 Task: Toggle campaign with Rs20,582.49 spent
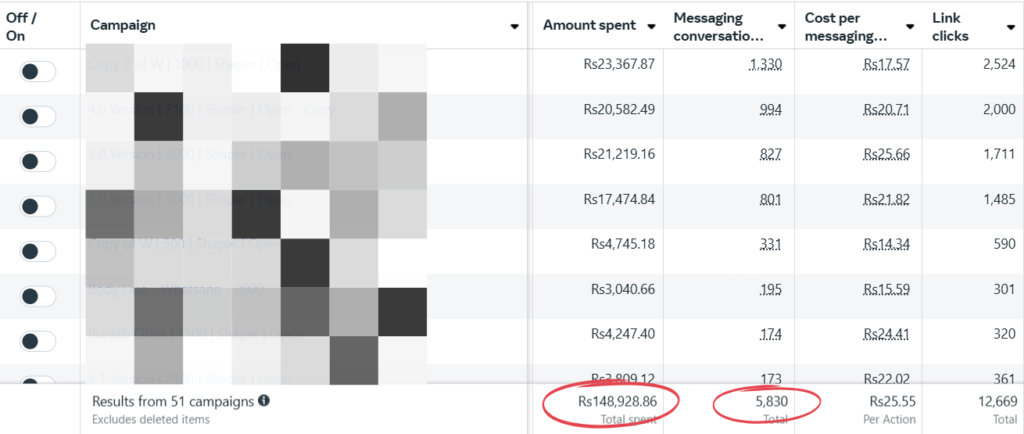point(38,117)
